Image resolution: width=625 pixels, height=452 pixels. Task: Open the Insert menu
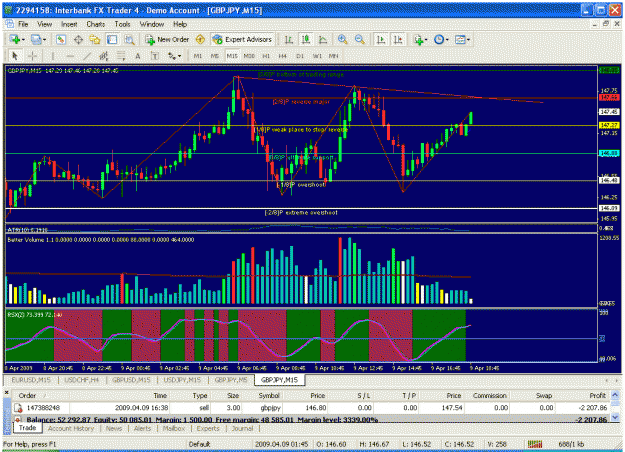pos(69,24)
